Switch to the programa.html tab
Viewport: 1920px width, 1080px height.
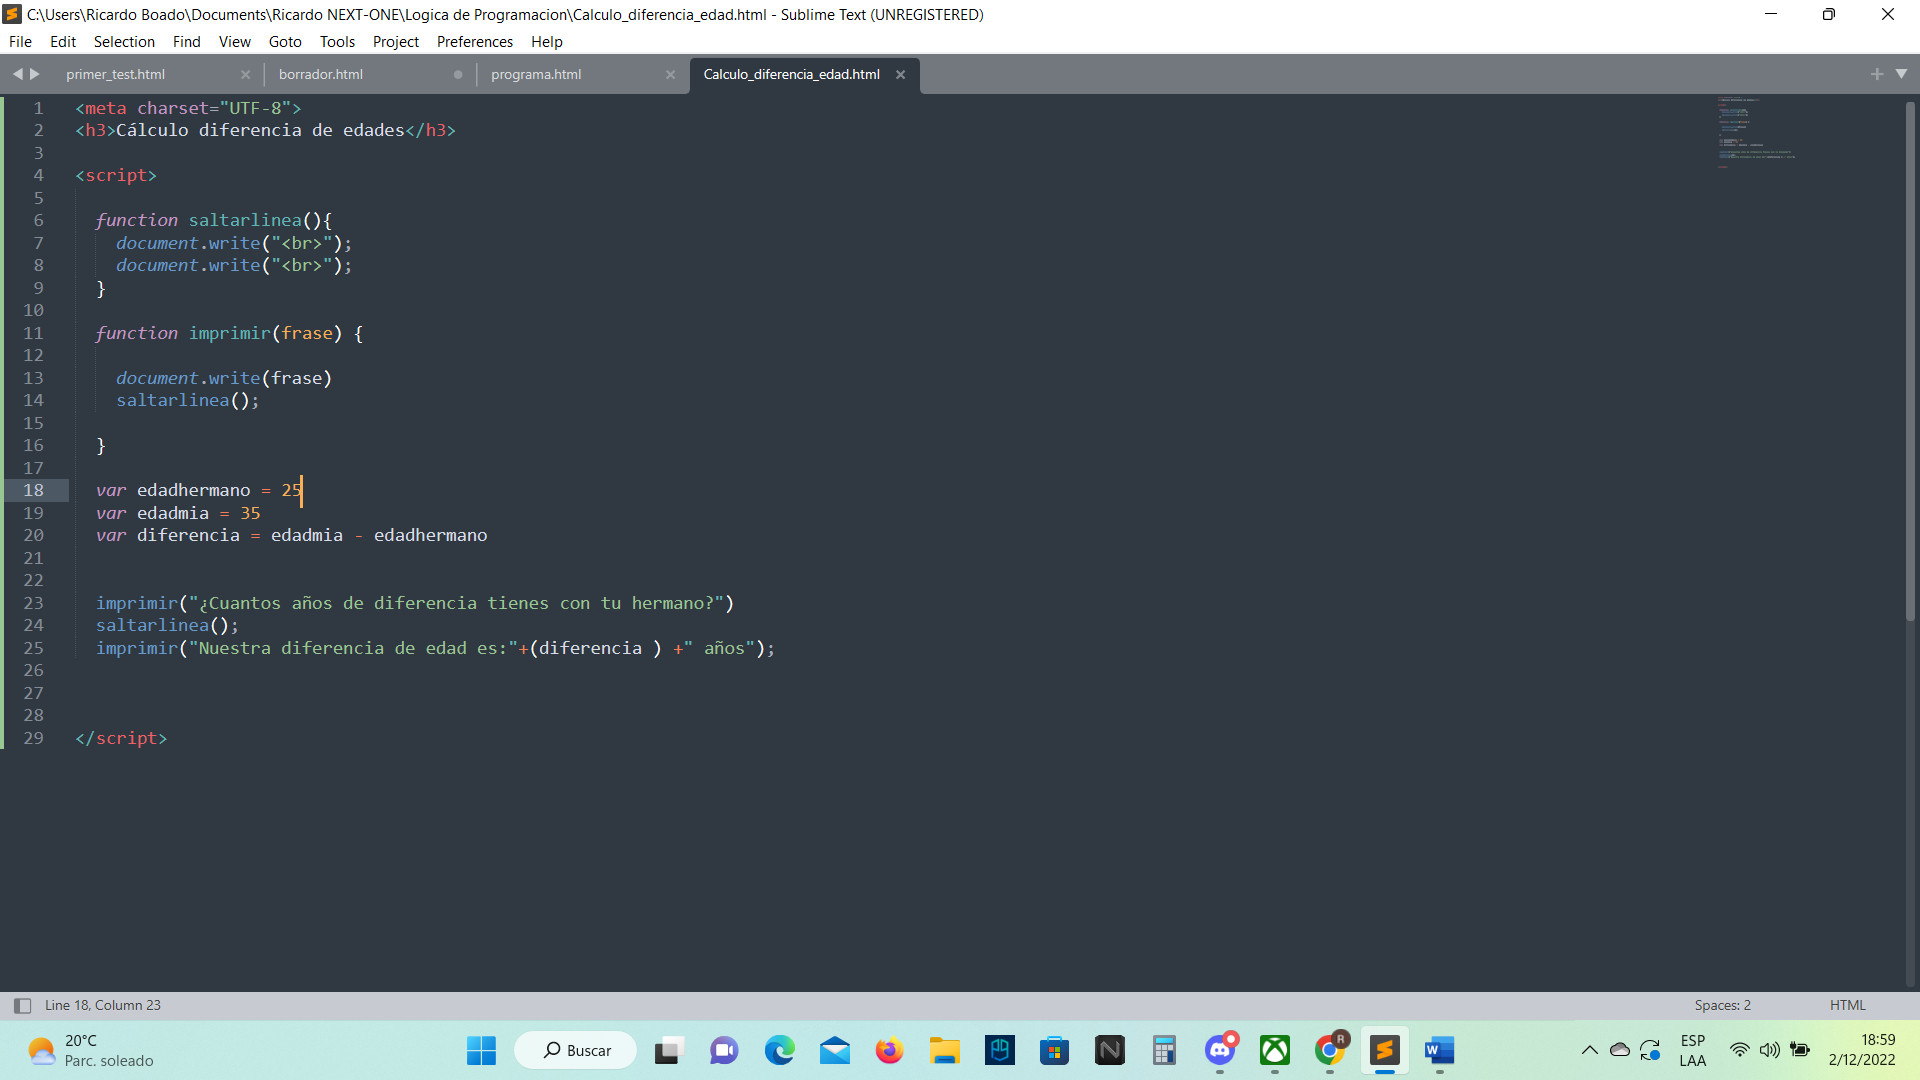[x=536, y=75]
